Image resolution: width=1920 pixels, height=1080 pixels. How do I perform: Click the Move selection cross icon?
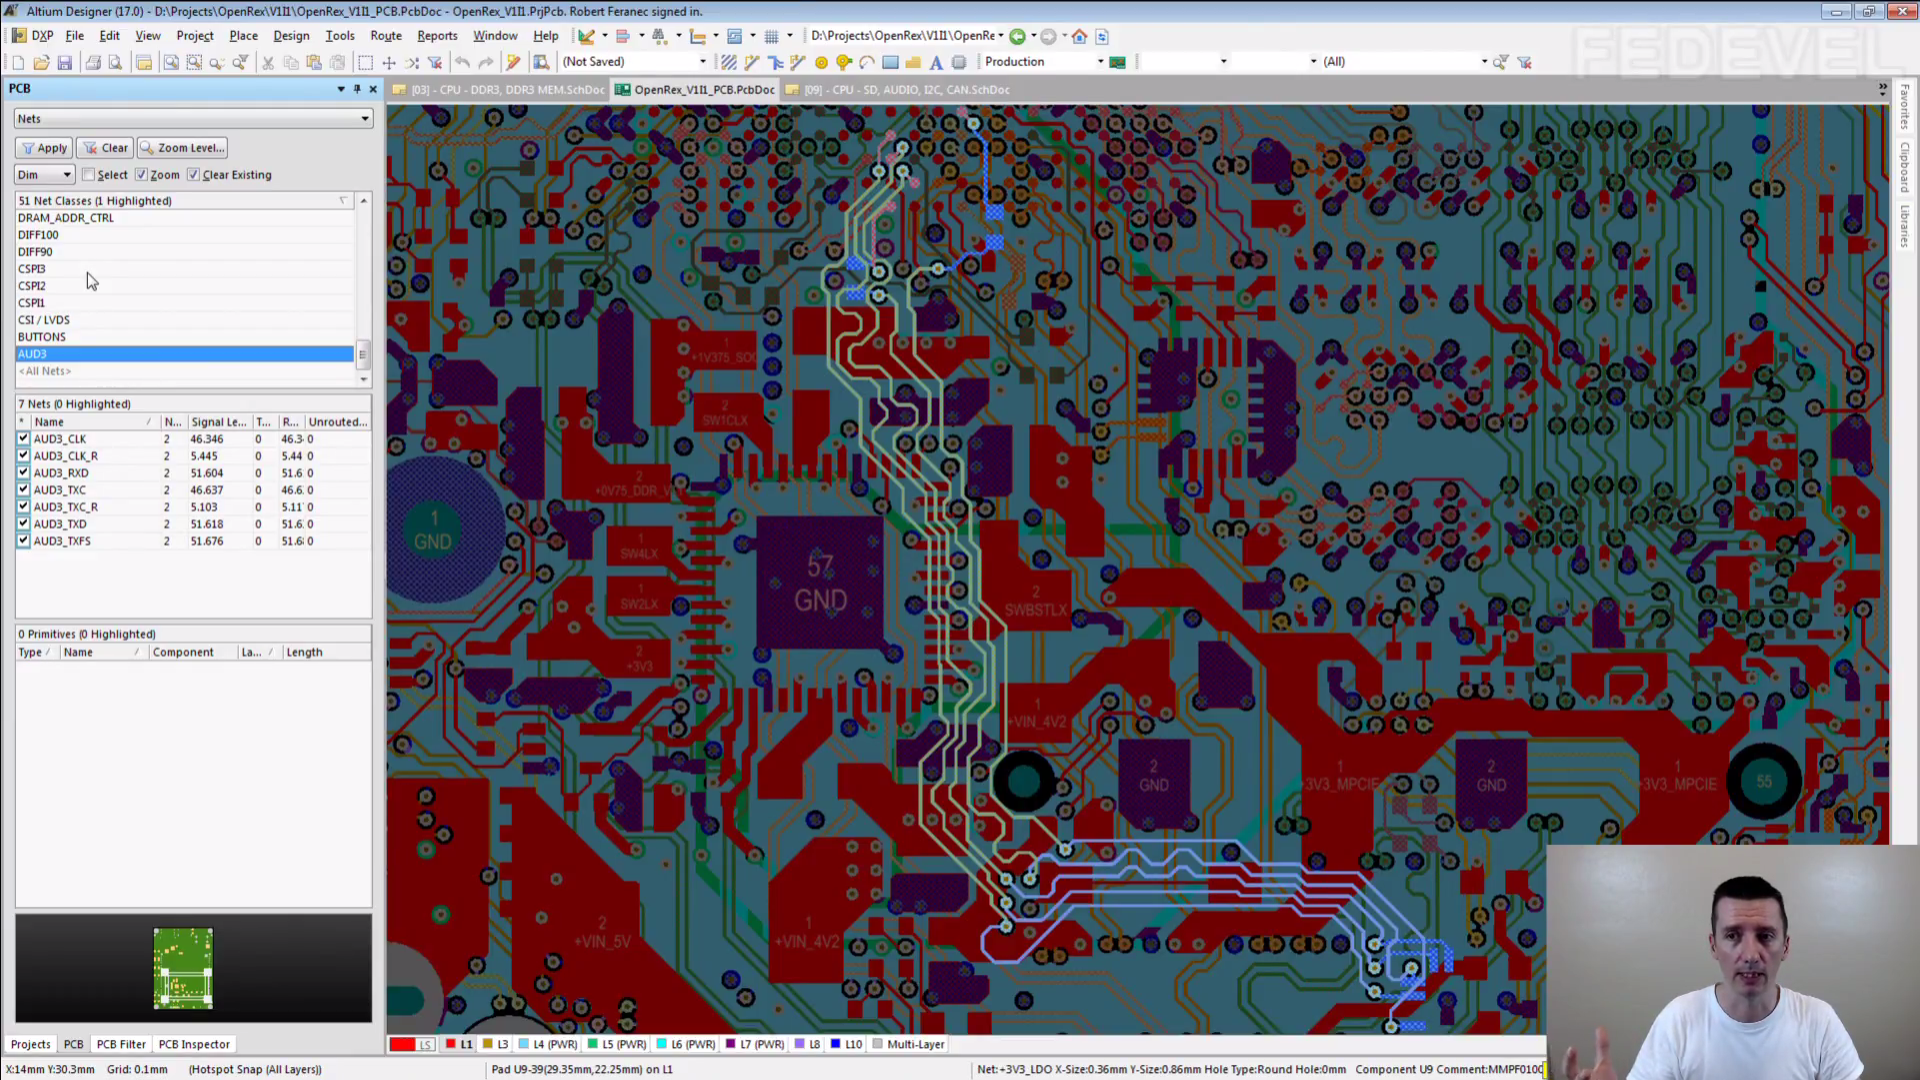(x=389, y=63)
